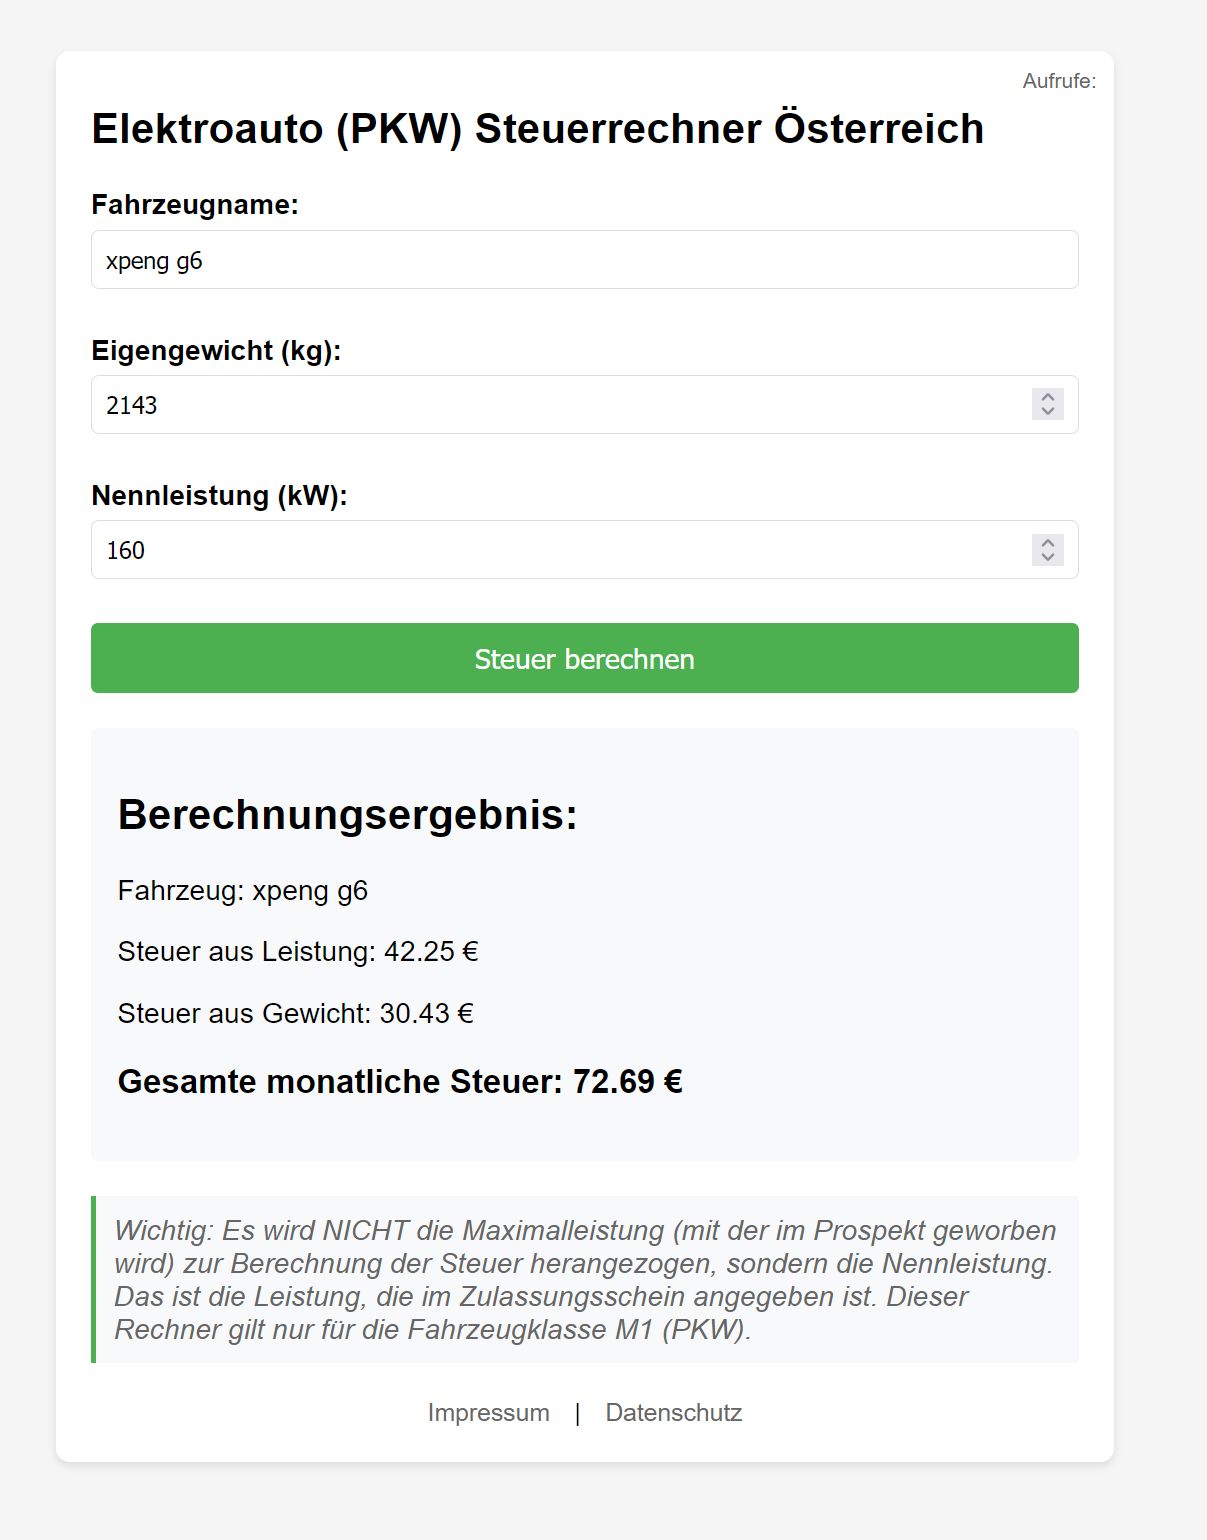Viewport: 1207px width, 1540px height.
Task: Click the Gesamte monatliche Steuer total
Action: (399, 1082)
